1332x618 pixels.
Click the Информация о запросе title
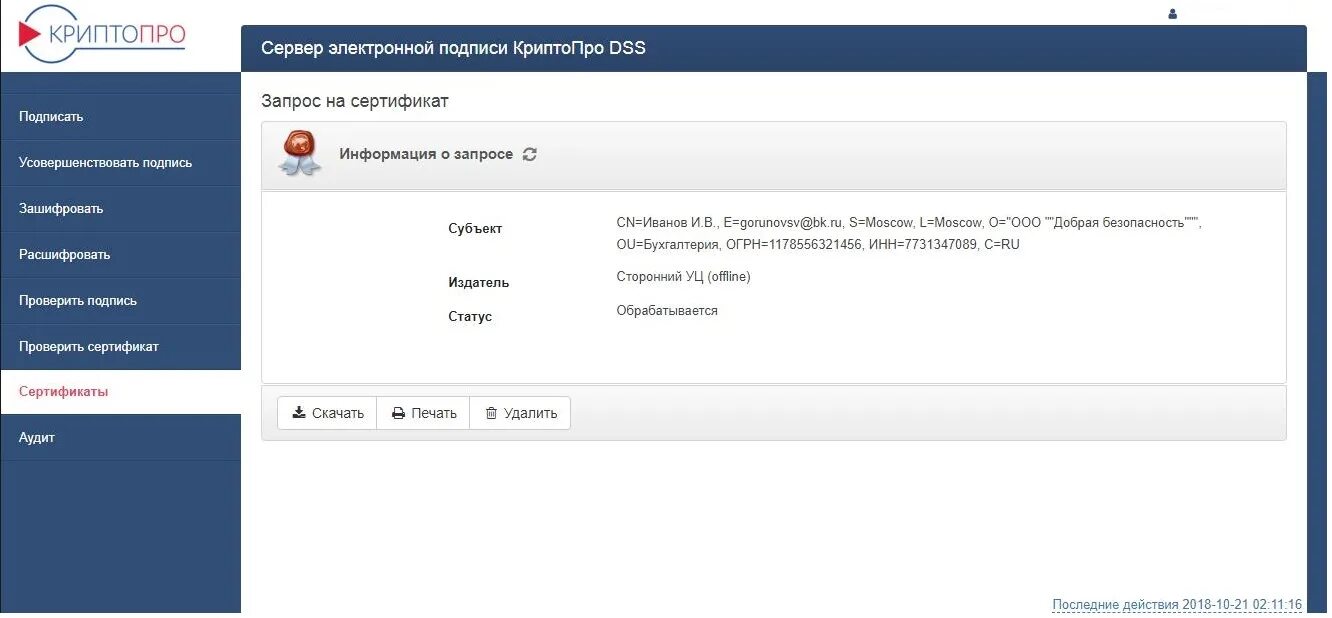[x=426, y=154]
